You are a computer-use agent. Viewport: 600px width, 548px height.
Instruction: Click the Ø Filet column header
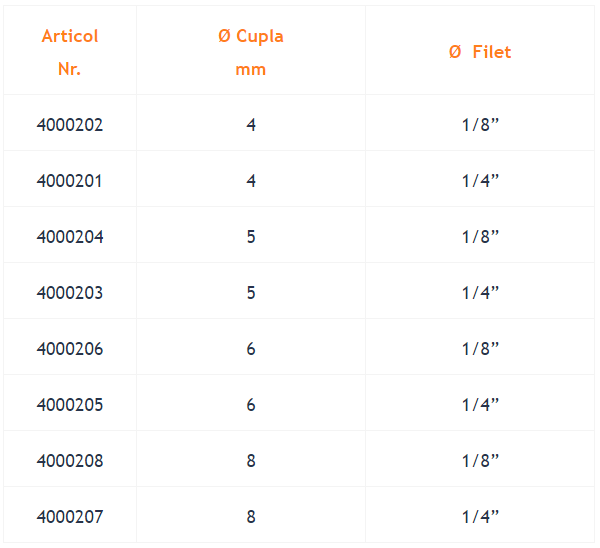[480, 52]
